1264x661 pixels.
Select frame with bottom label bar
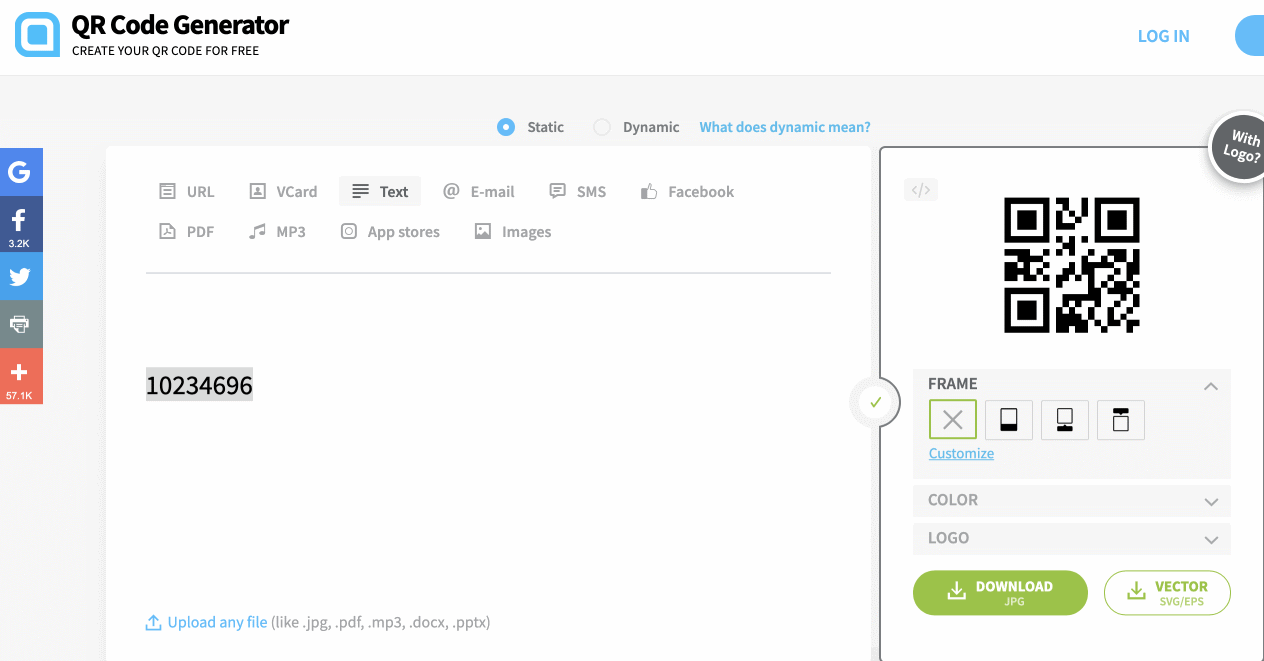[1009, 420]
